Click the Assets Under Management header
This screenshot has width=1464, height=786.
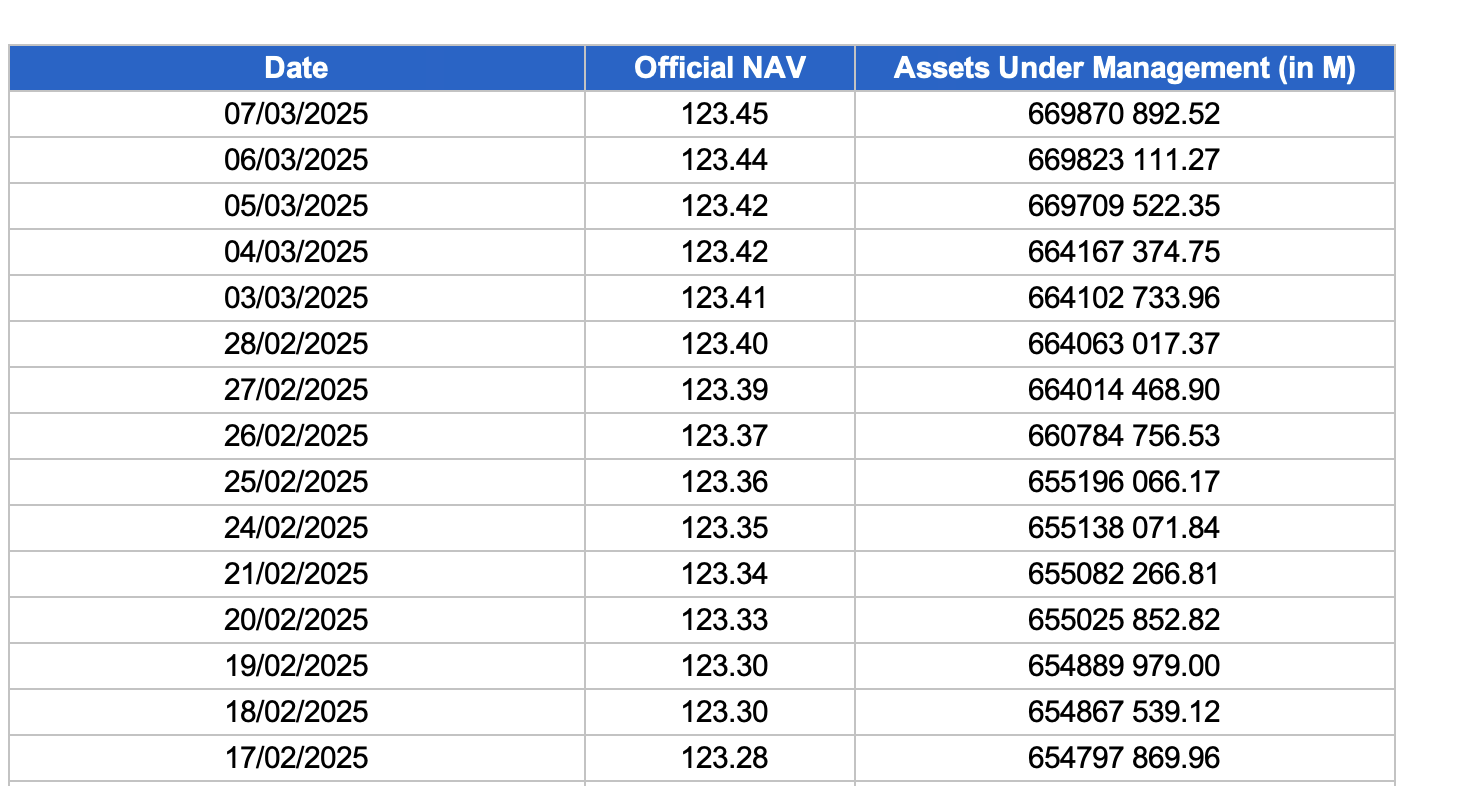pos(1124,68)
